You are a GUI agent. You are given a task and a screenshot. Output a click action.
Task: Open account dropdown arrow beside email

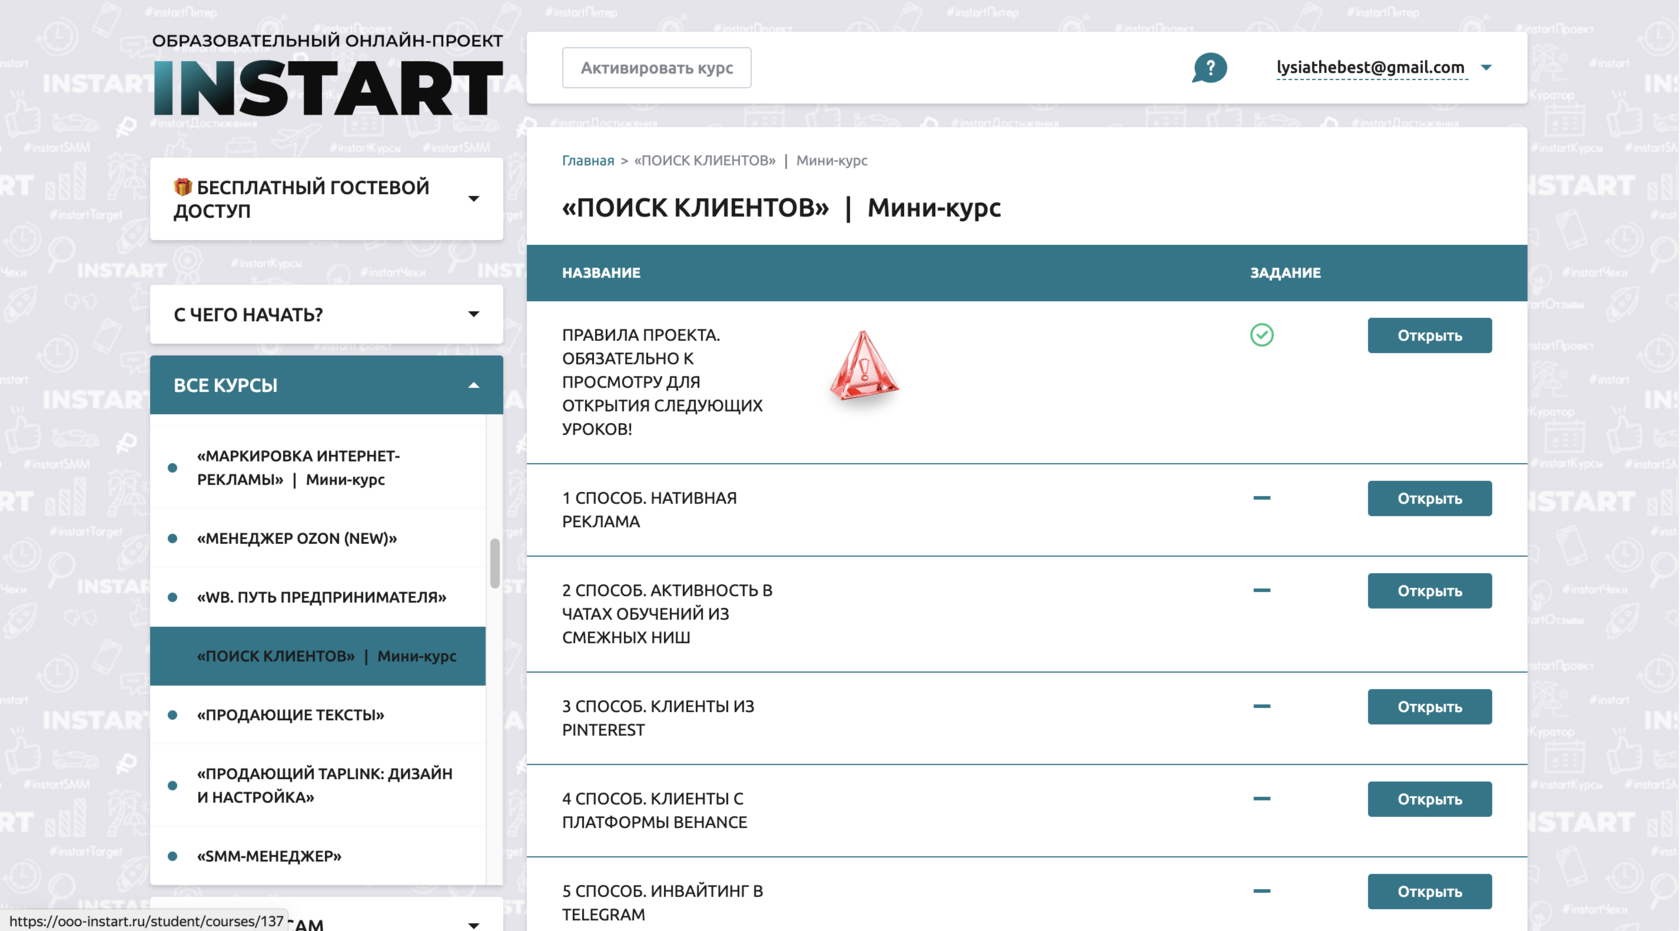(1486, 68)
